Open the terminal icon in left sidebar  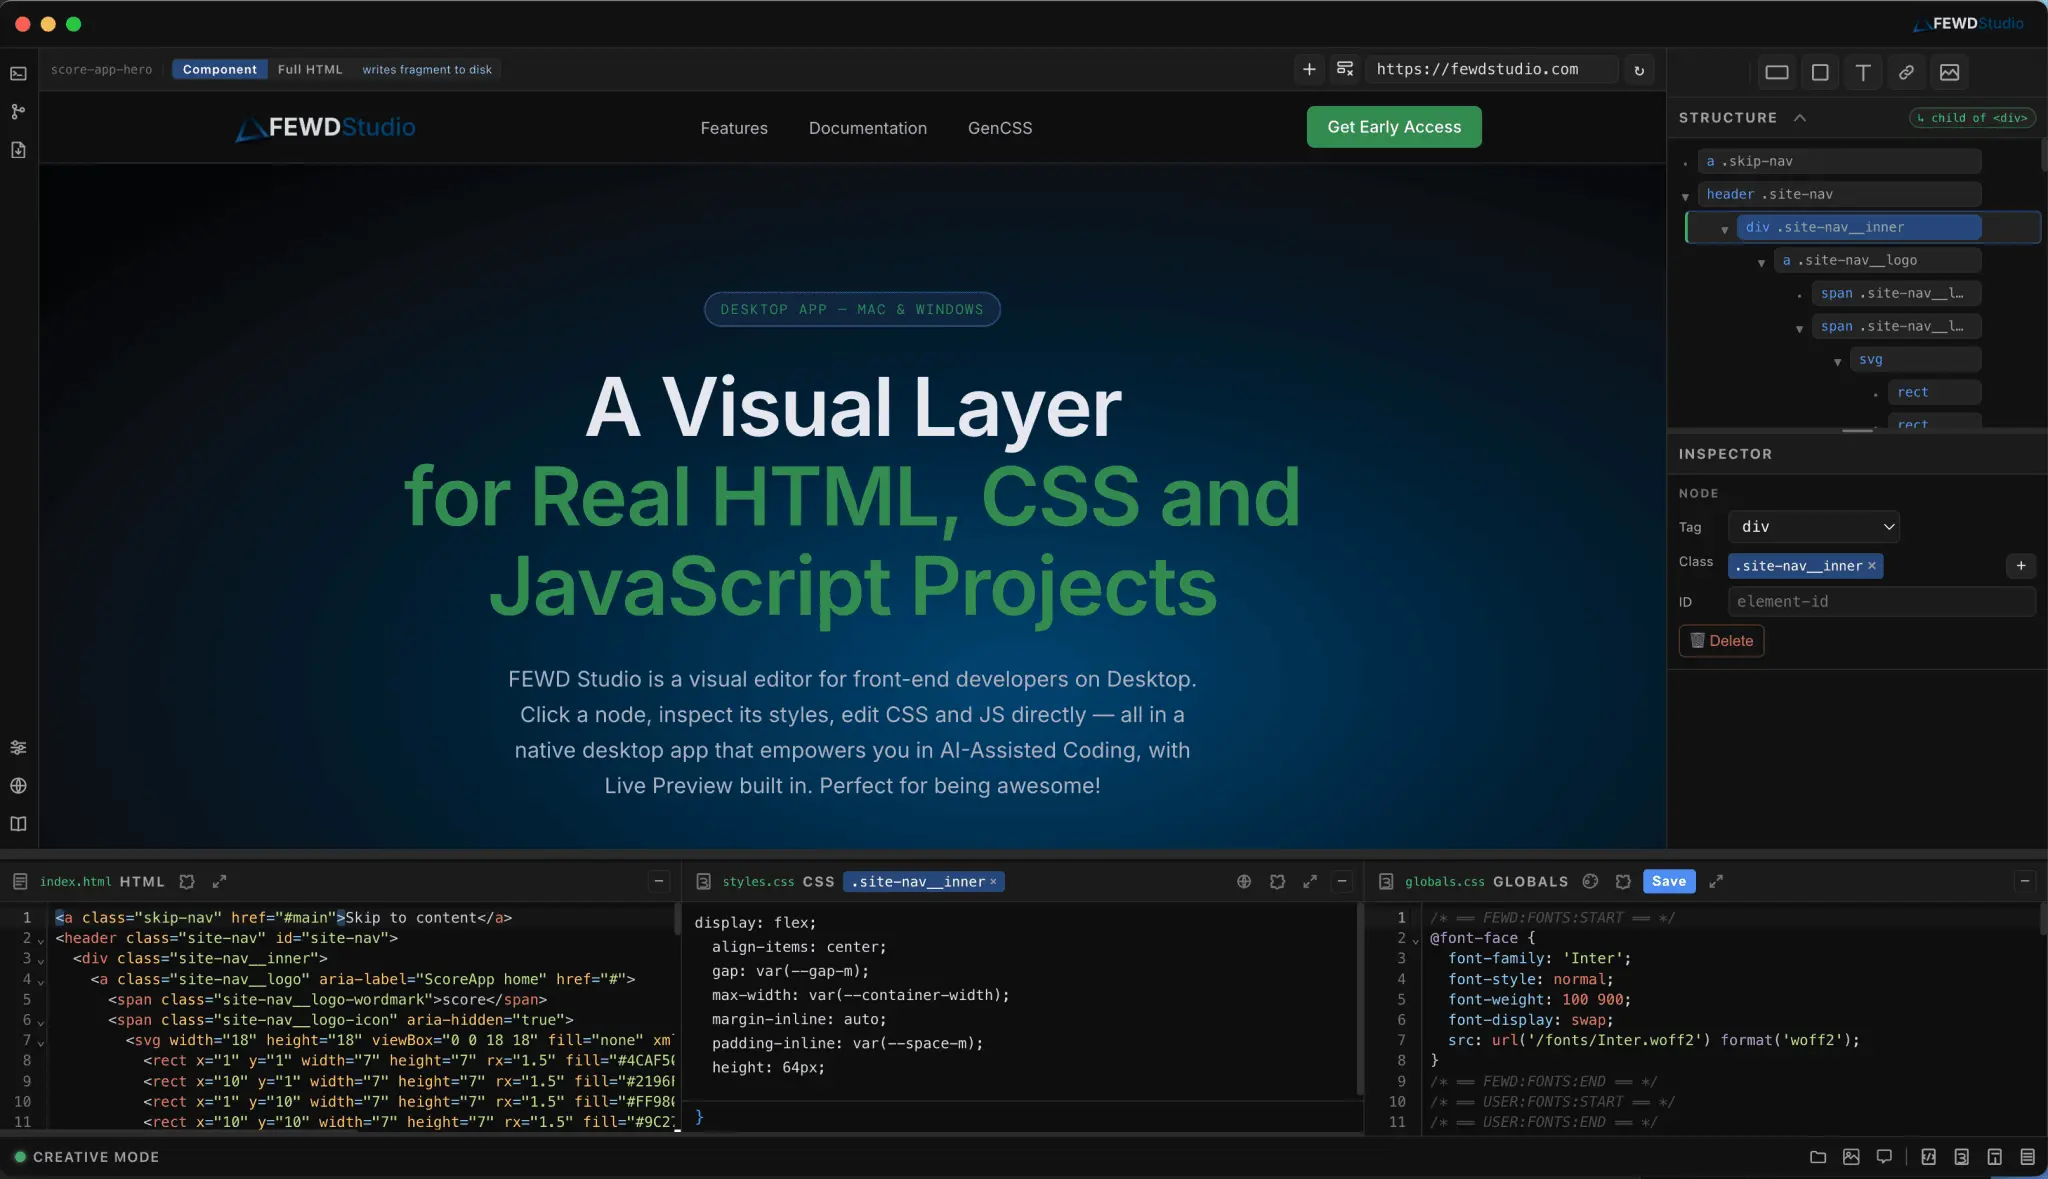pos(18,73)
